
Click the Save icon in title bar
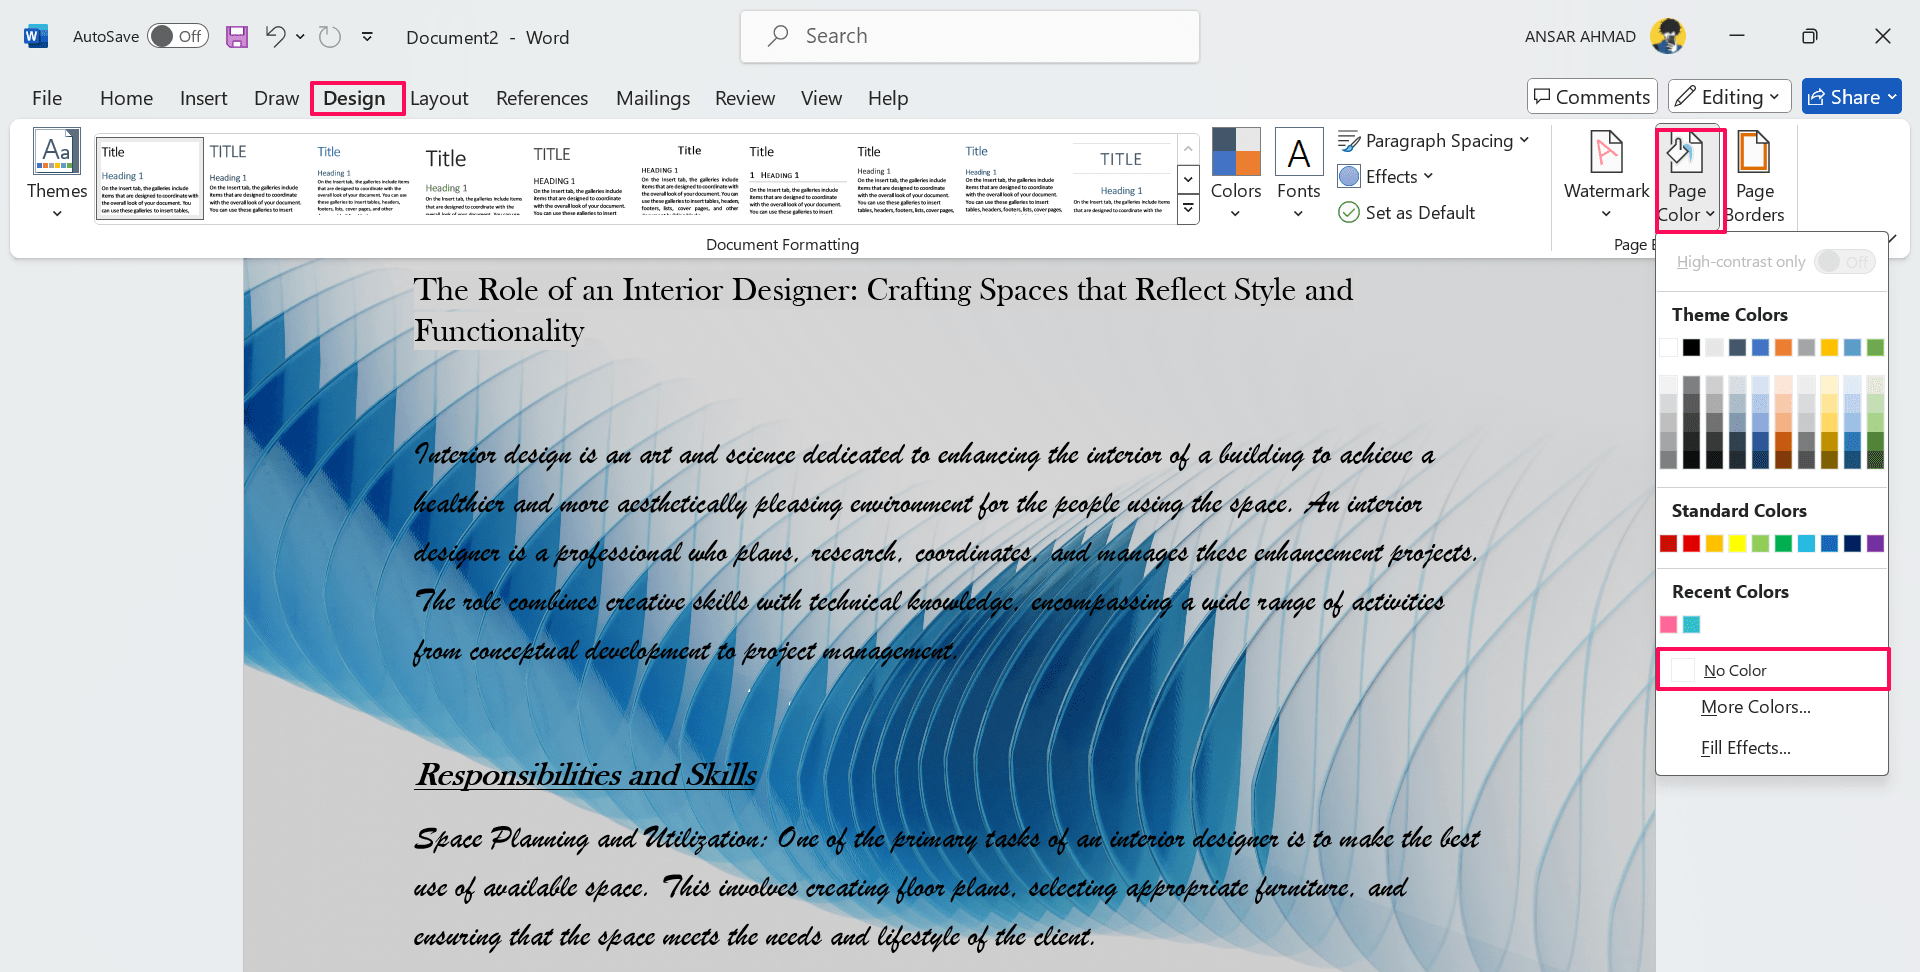point(236,37)
